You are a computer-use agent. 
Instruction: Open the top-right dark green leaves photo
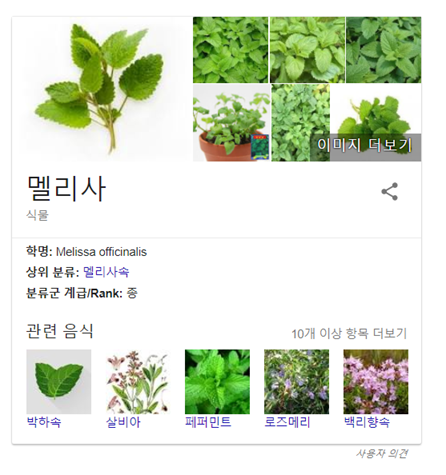click(384, 50)
